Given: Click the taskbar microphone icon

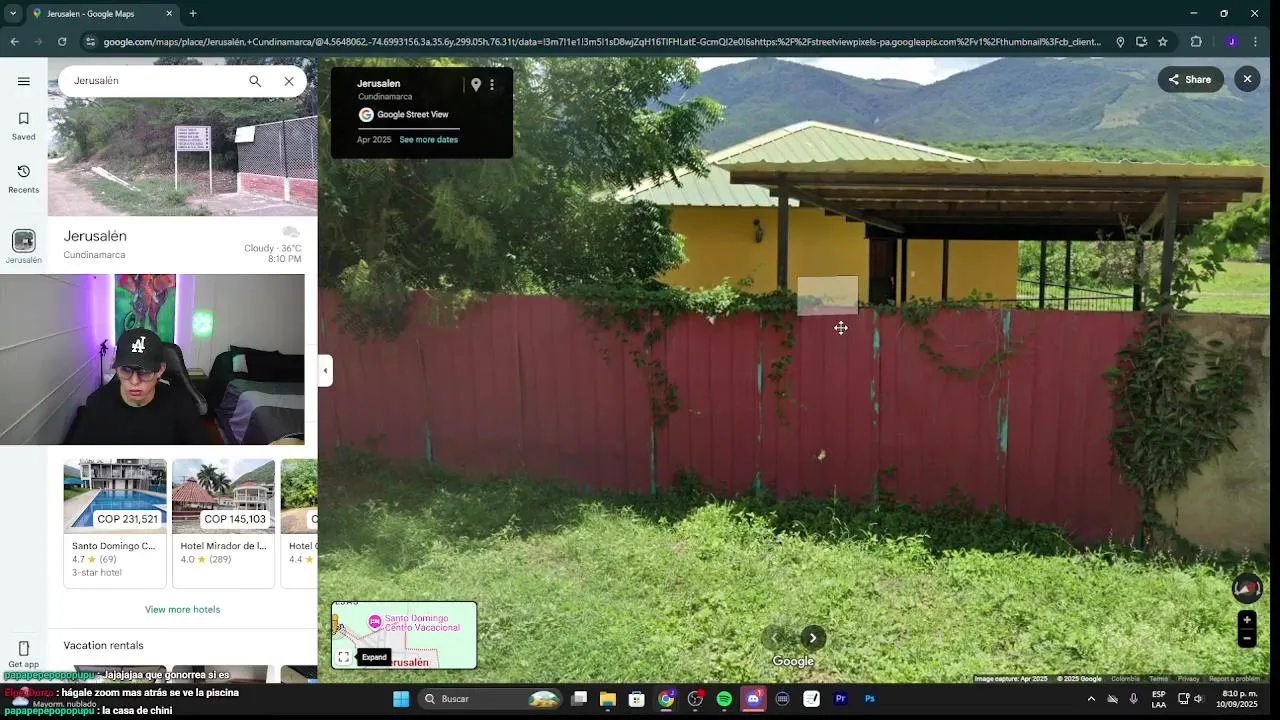Looking at the screenshot, I should click(x=1133, y=699).
